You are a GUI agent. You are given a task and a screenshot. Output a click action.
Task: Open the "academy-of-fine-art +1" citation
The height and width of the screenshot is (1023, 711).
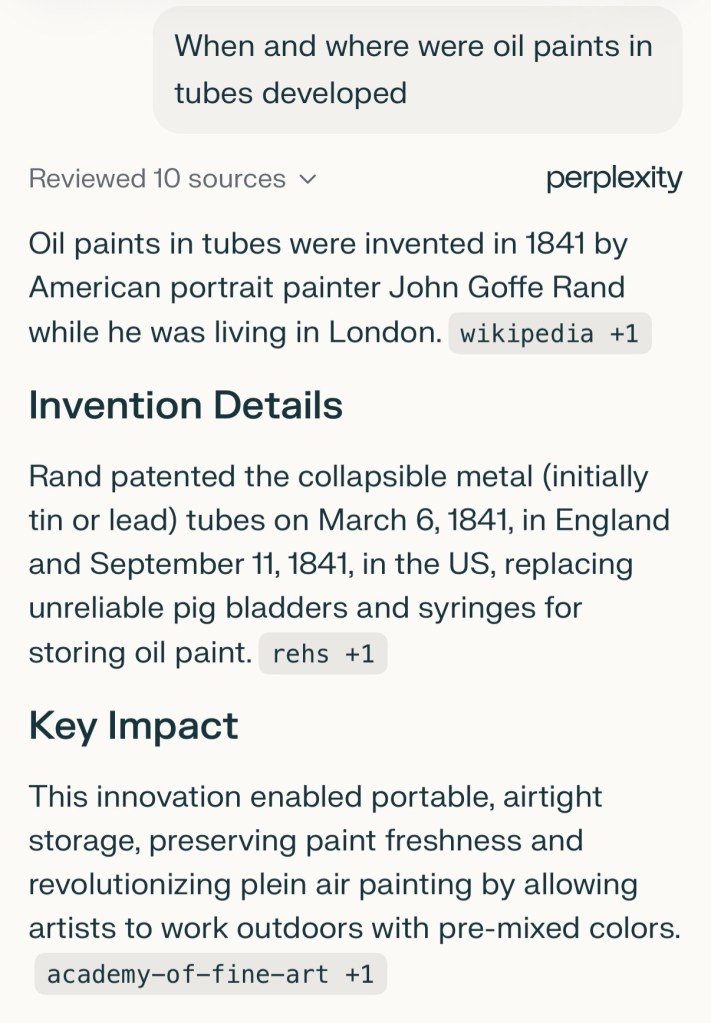click(x=210, y=974)
